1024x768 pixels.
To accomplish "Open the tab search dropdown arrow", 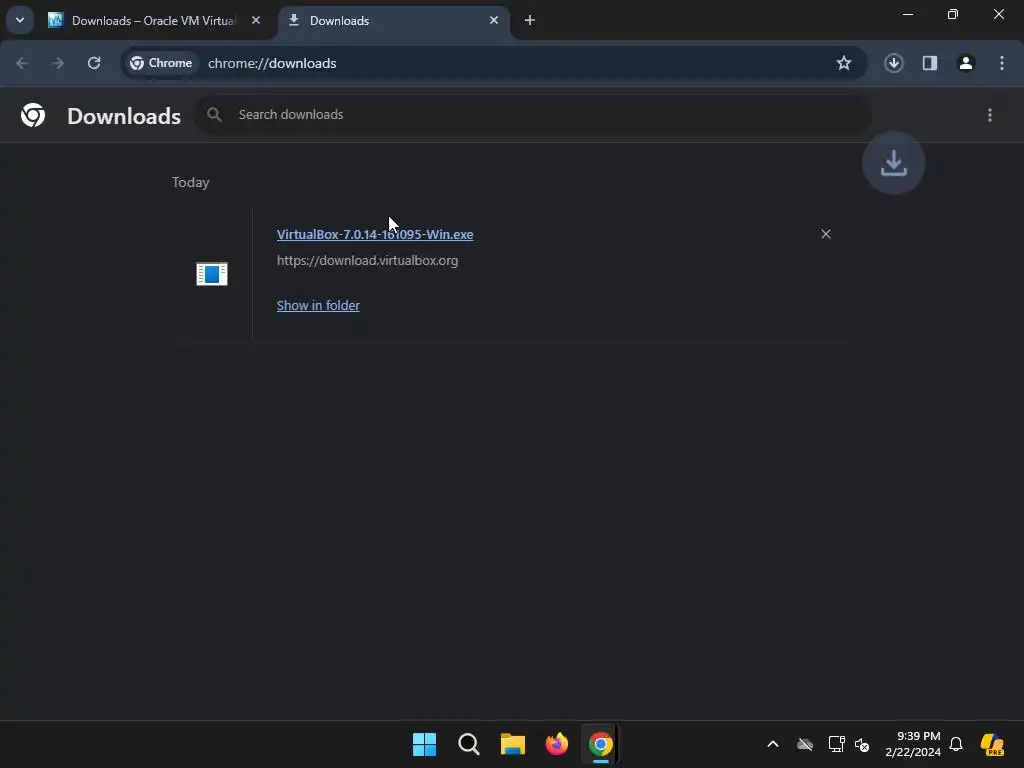I will point(20,20).
